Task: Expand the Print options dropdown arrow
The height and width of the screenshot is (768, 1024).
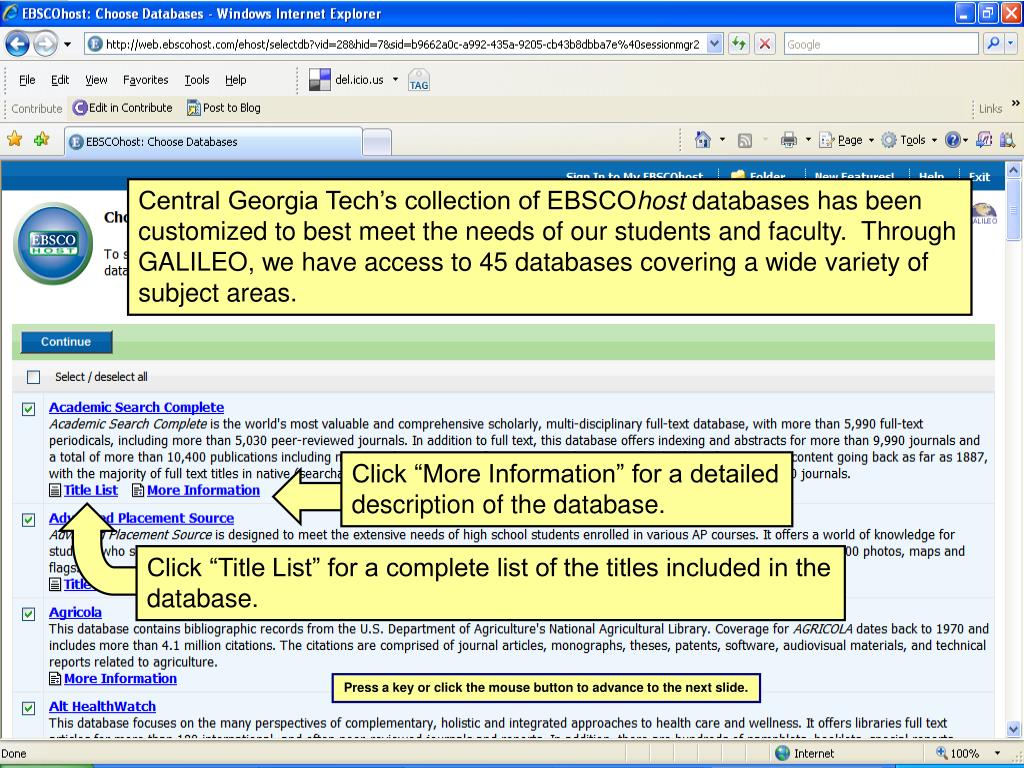Action: point(808,140)
